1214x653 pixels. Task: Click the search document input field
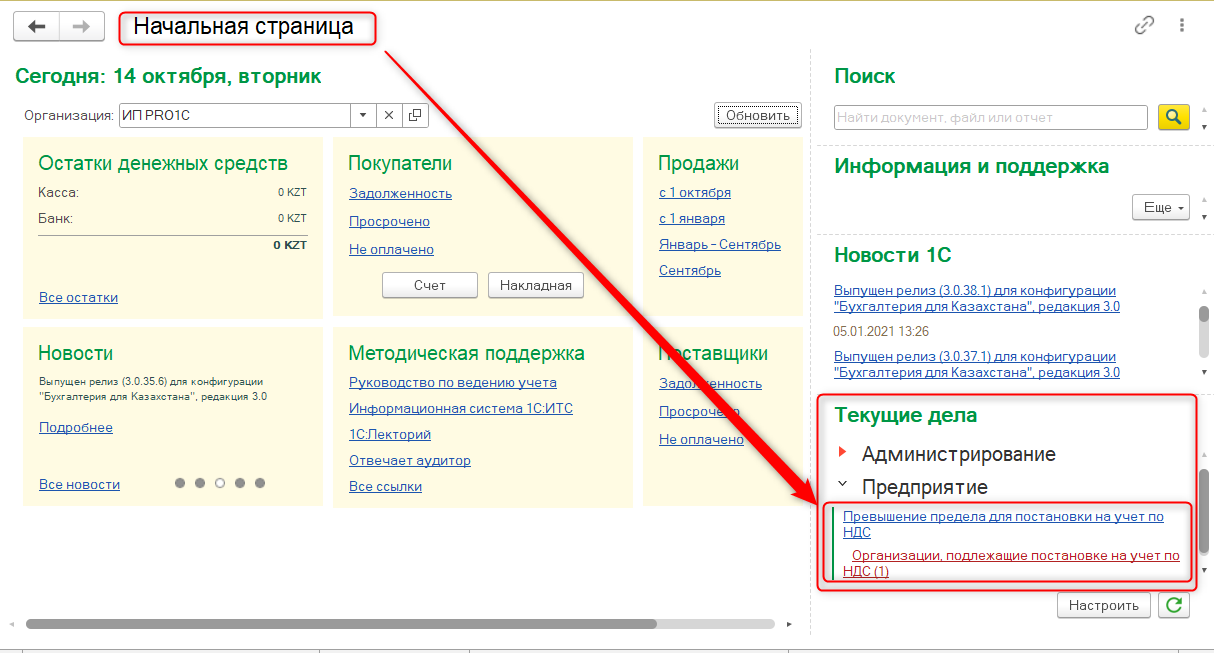990,117
